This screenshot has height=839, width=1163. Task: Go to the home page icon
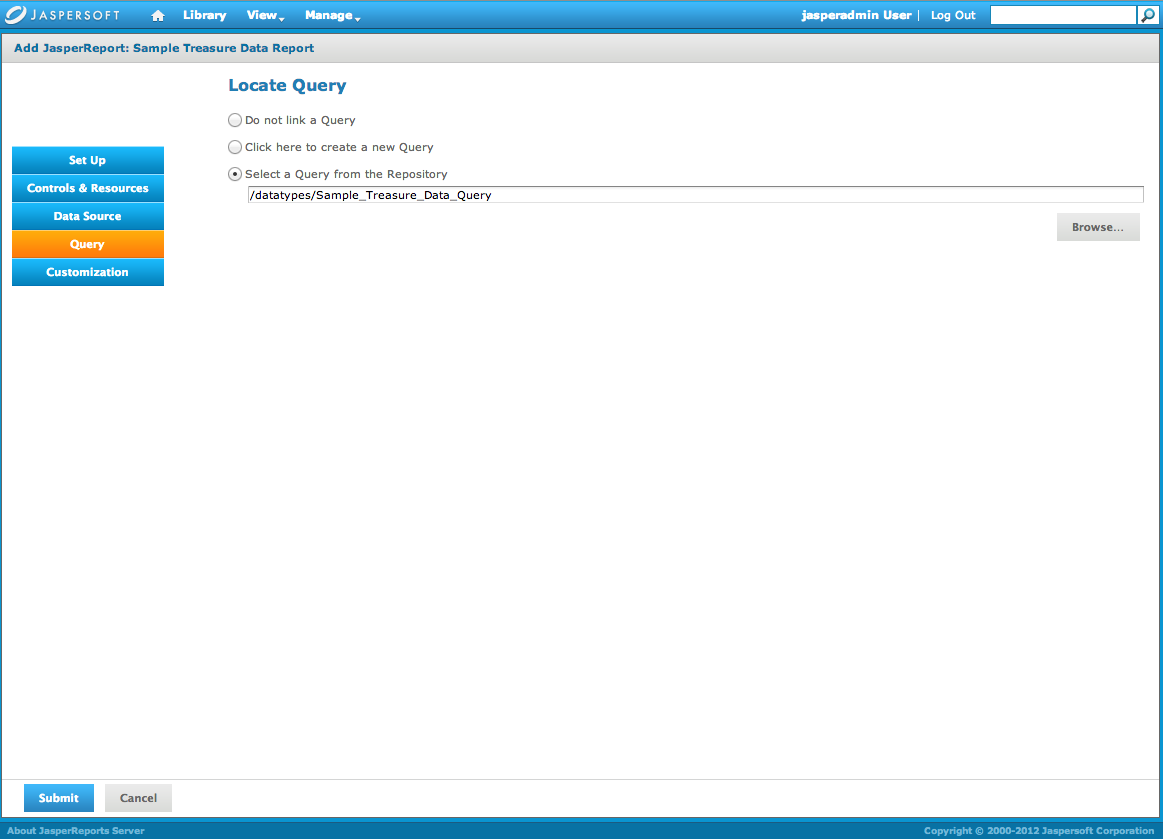(x=157, y=16)
